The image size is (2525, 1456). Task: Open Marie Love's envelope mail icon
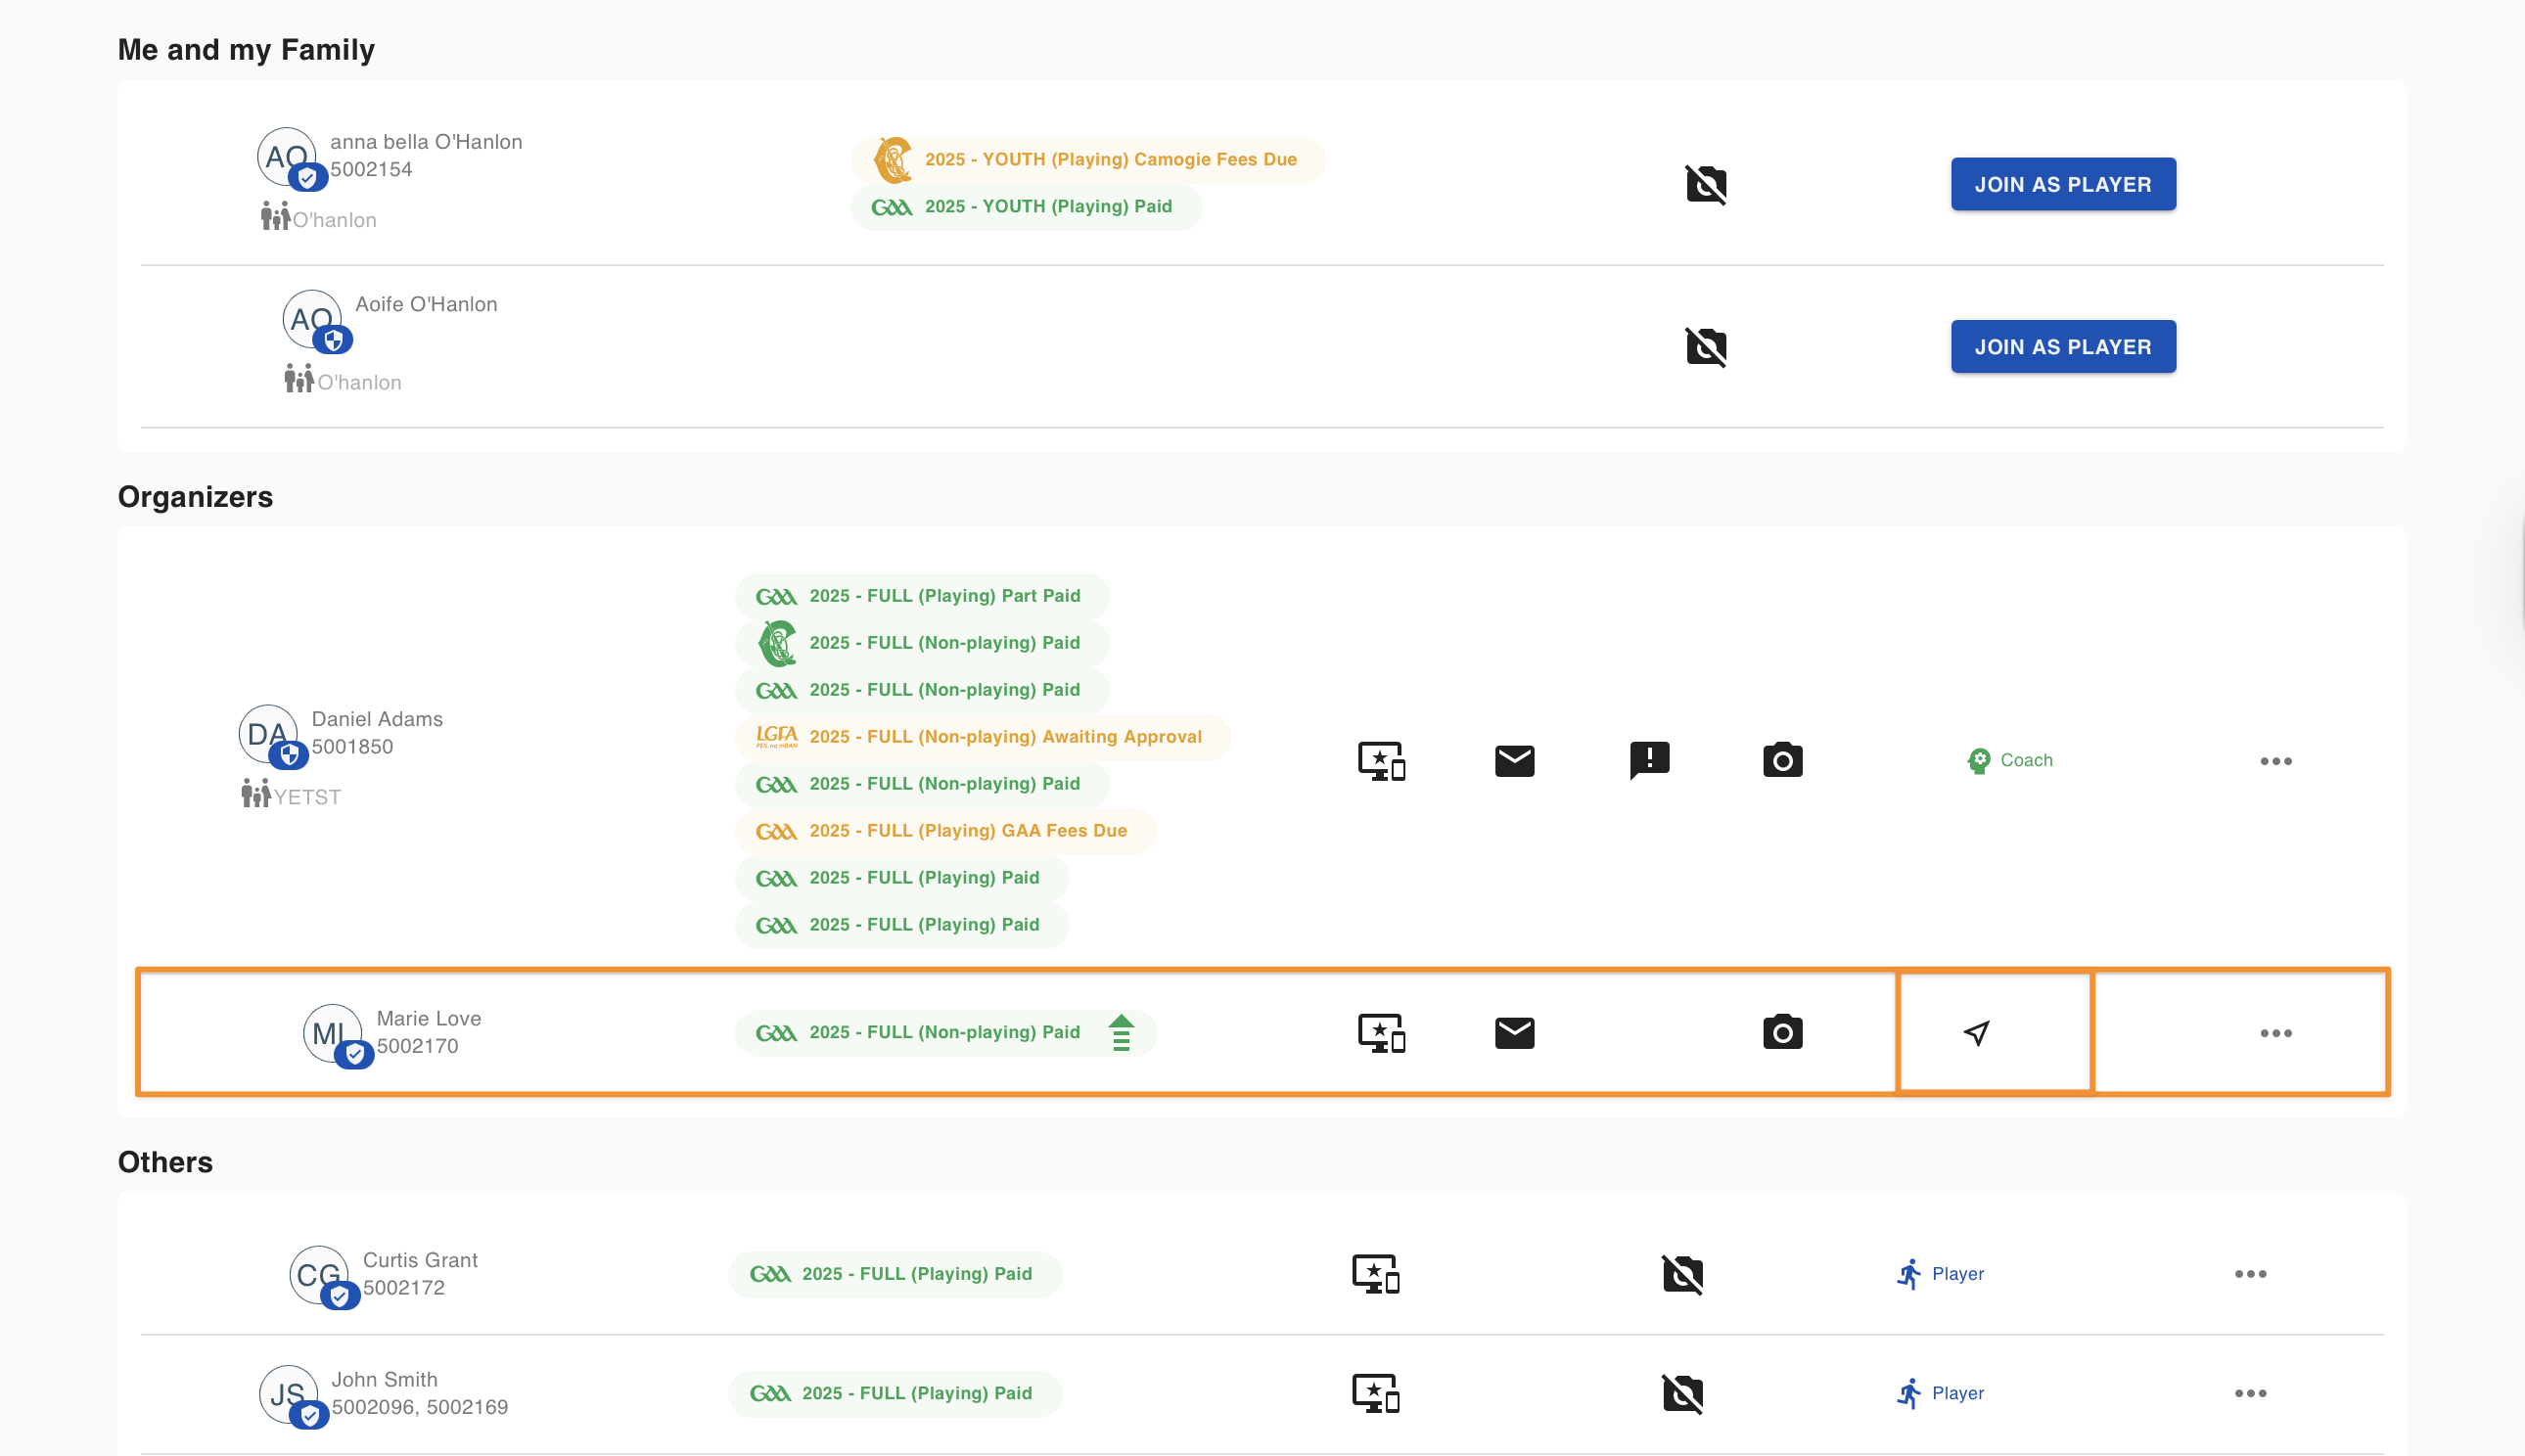tap(1514, 1033)
